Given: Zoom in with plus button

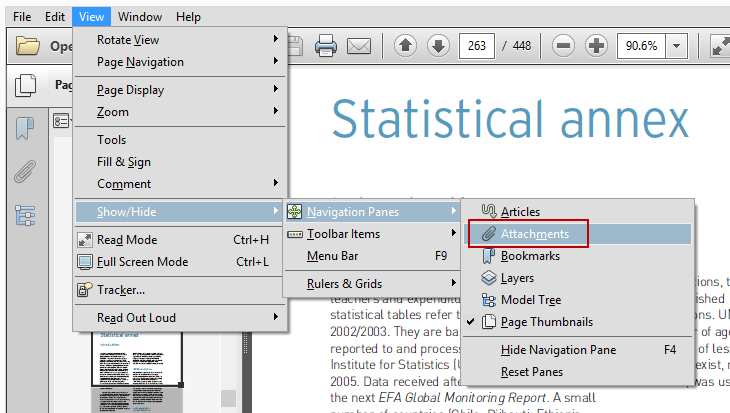Looking at the screenshot, I should tap(596, 46).
